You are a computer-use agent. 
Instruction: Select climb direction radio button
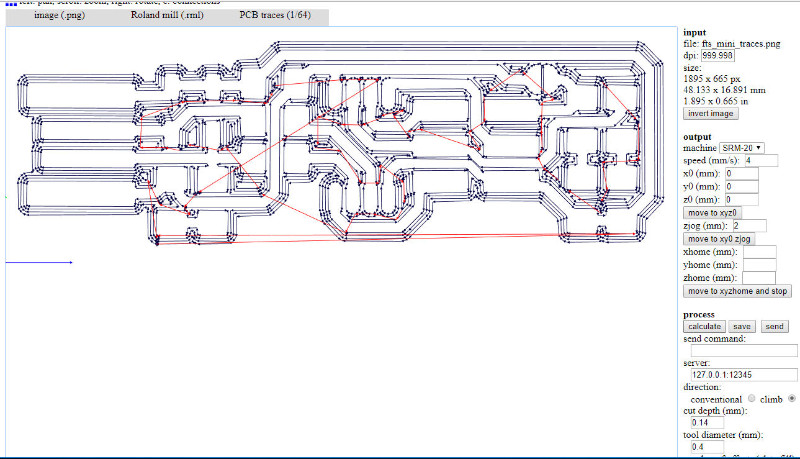click(x=792, y=398)
